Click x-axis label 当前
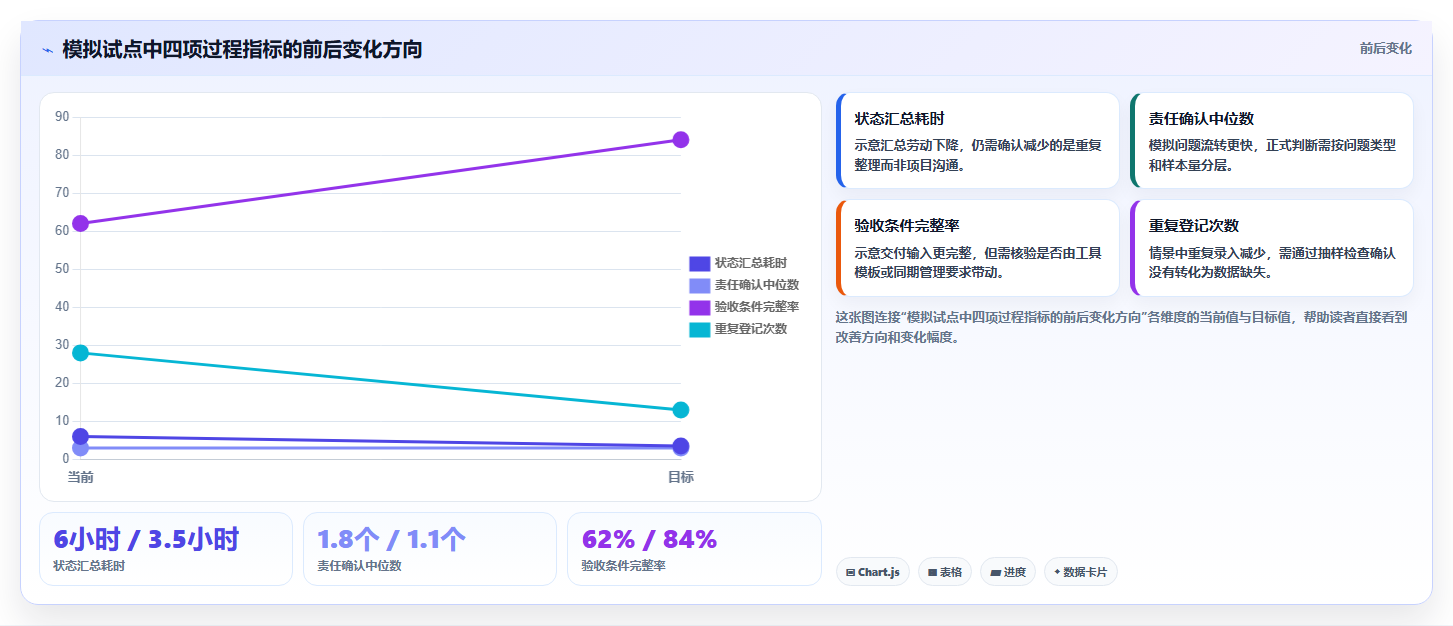Screen dimensions: 1453x626 pos(81,477)
